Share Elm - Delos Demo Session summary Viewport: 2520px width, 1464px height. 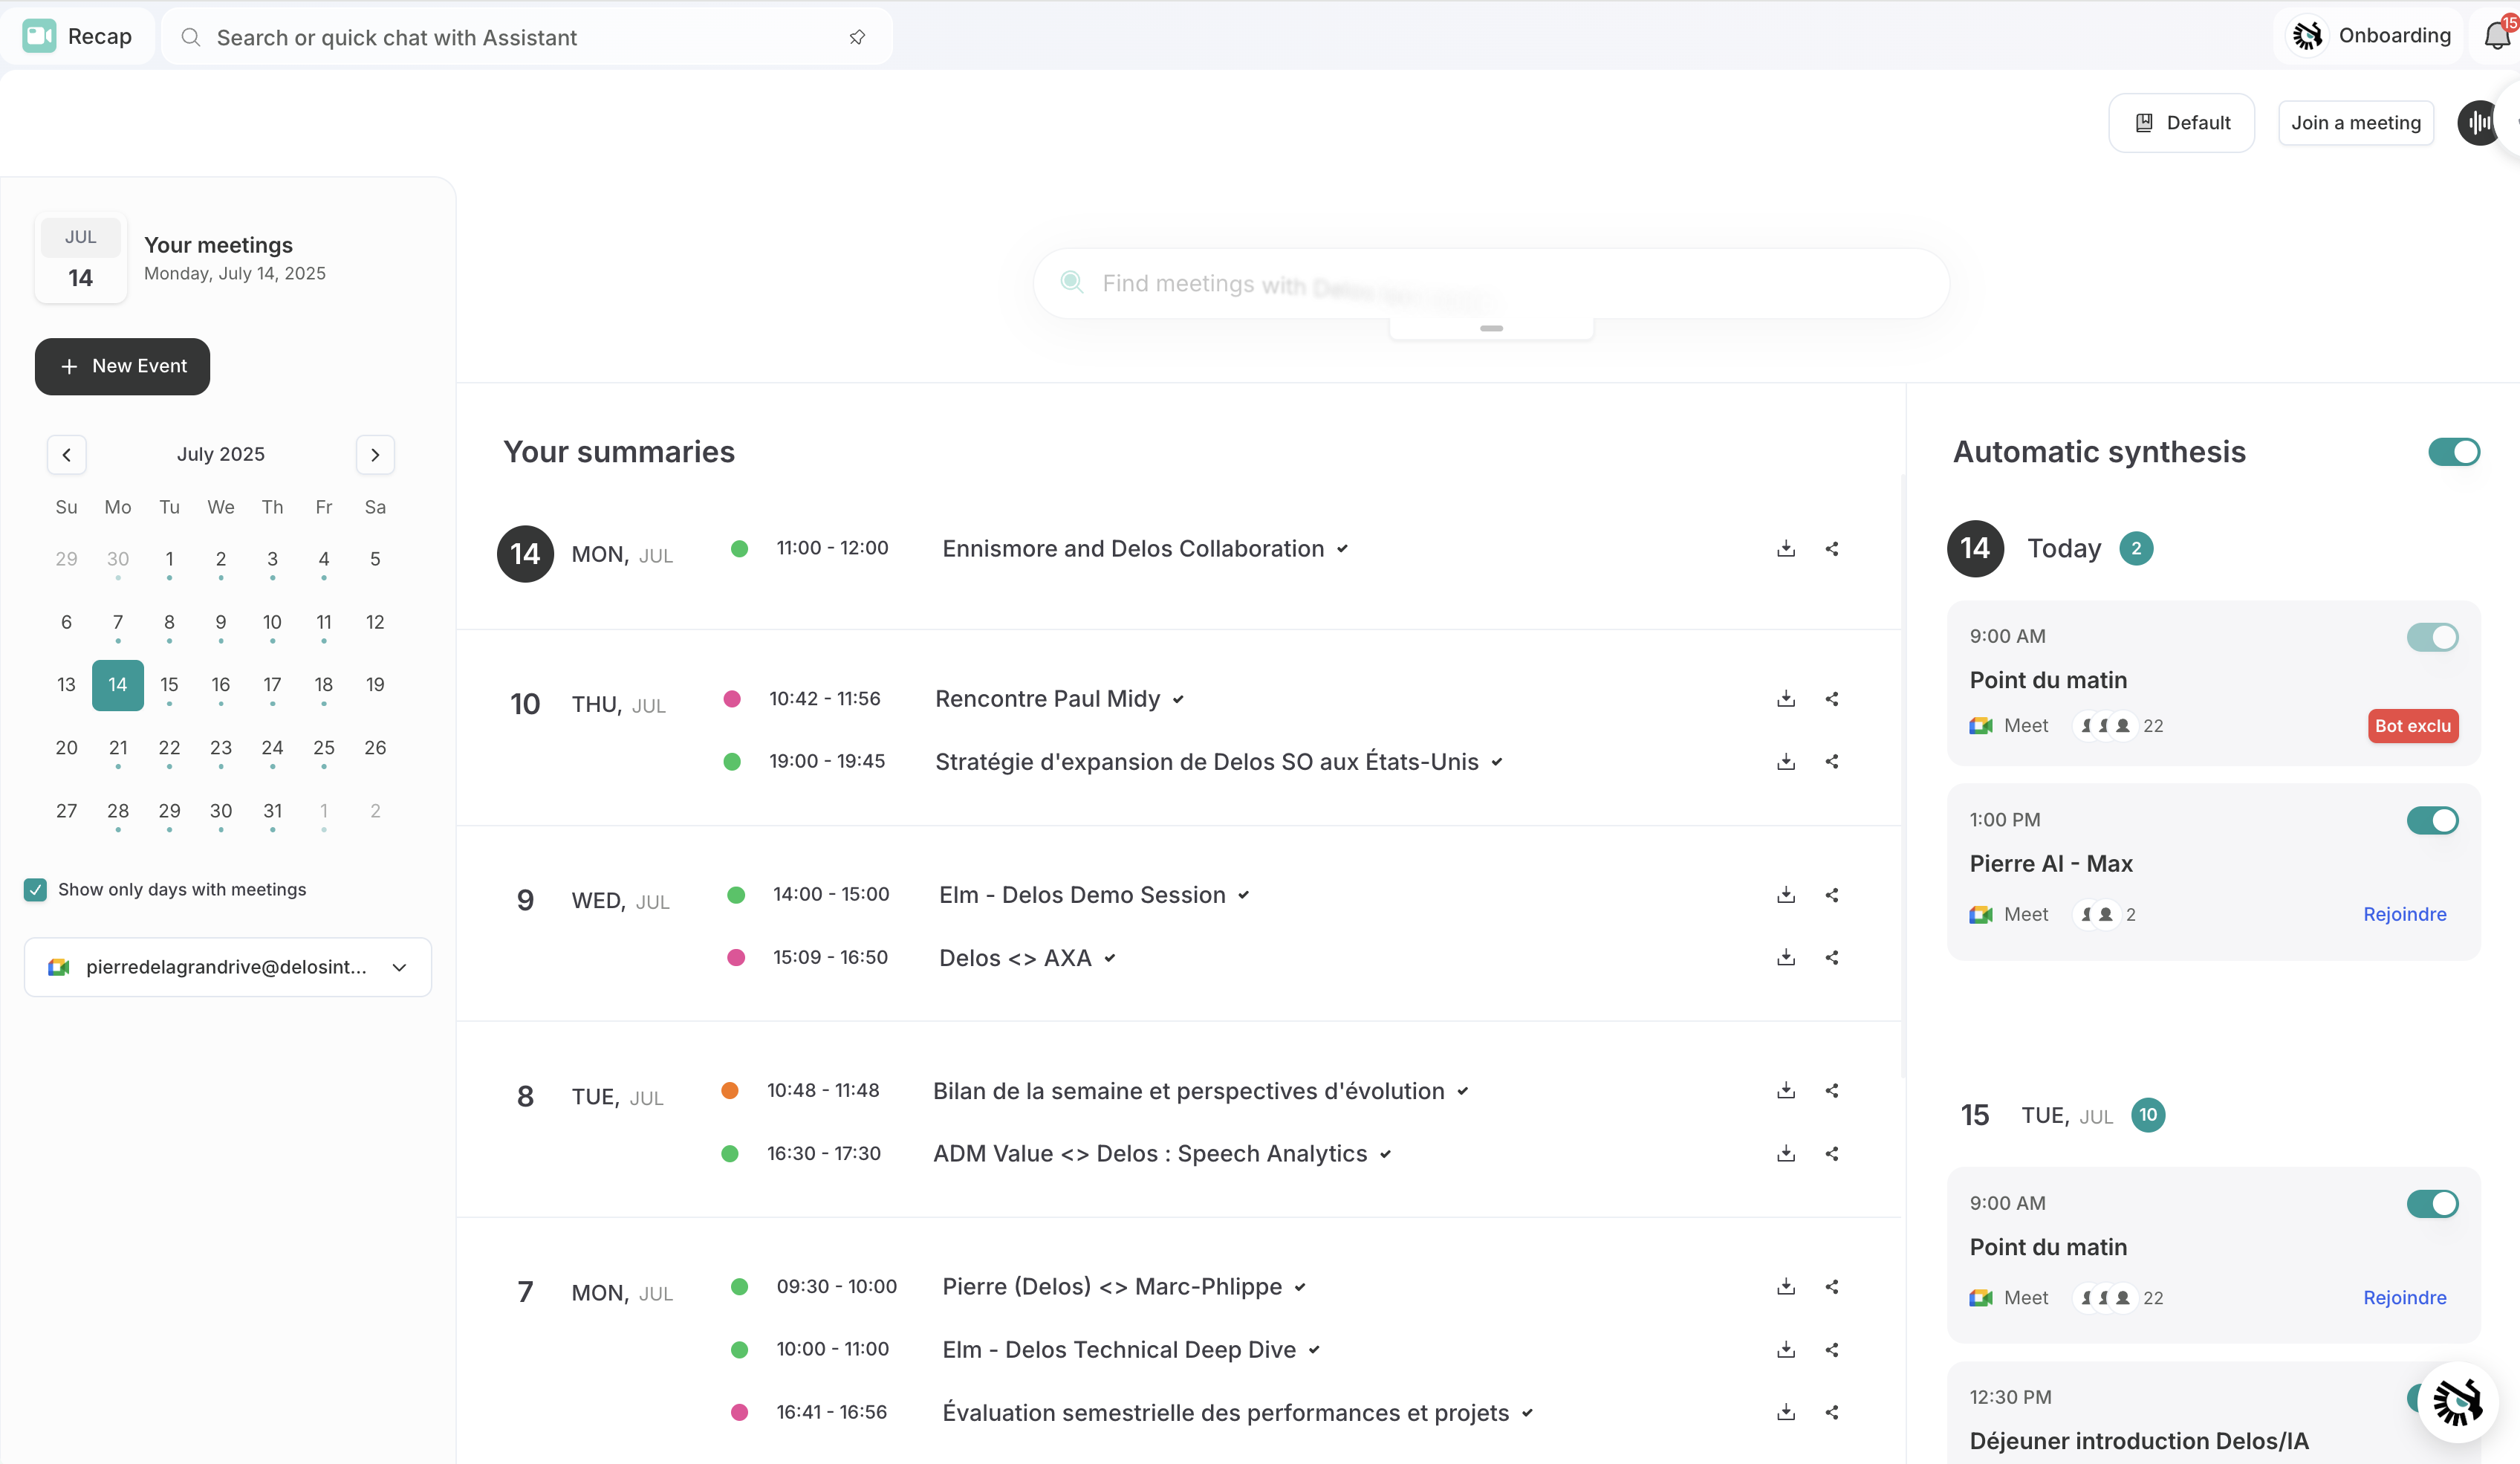click(1832, 895)
